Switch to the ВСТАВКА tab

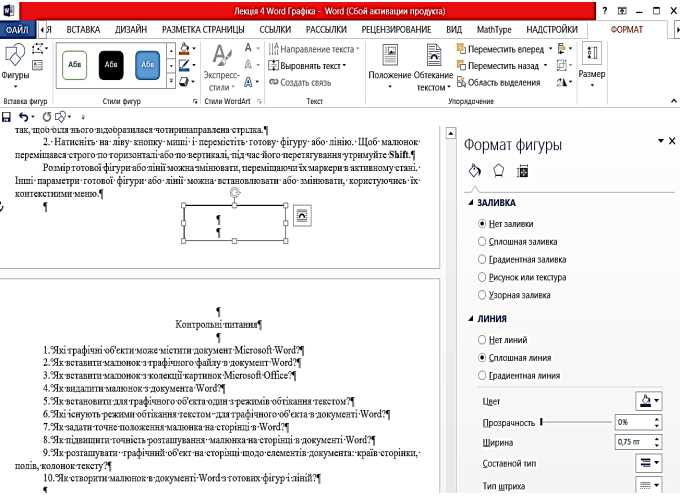pyautogui.click(x=83, y=30)
